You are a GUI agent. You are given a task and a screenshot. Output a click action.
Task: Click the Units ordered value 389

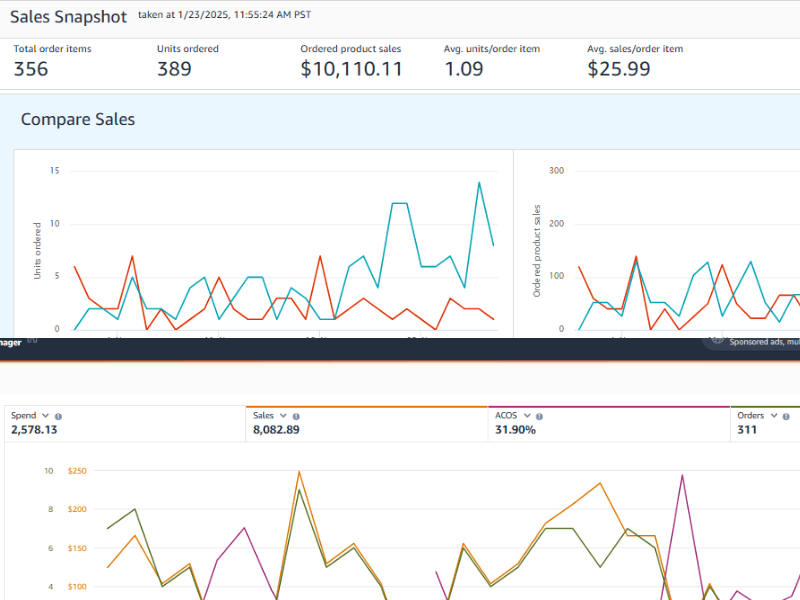[174, 69]
